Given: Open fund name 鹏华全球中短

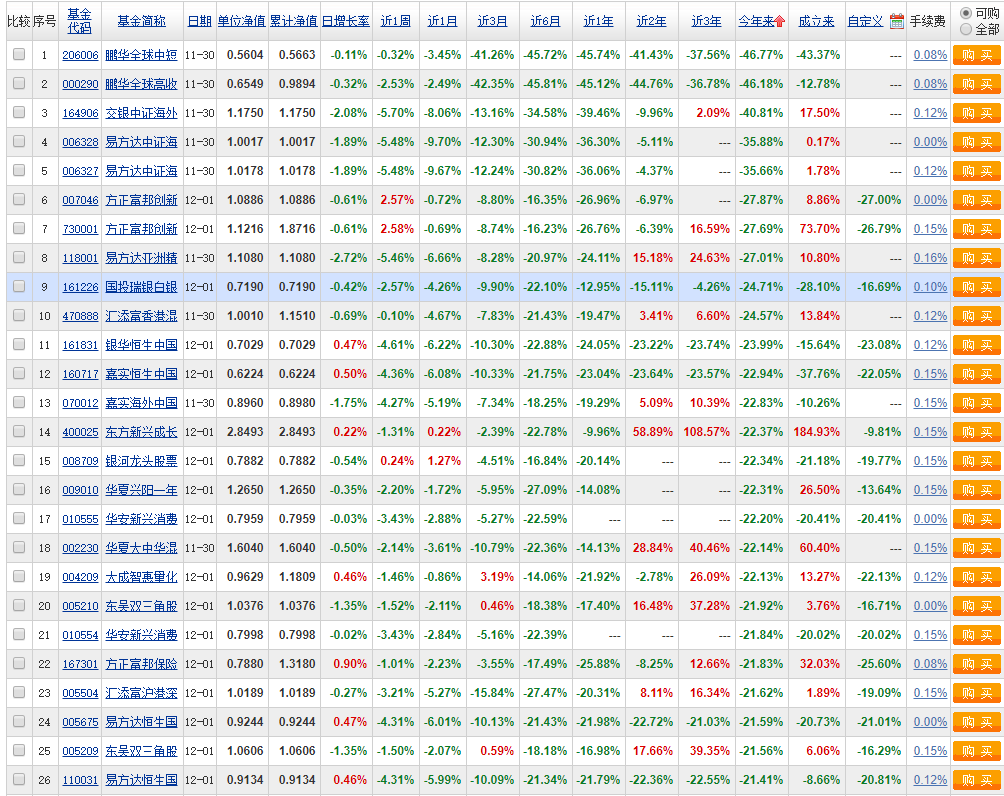Looking at the screenshot, I should [x=142, y=55].
